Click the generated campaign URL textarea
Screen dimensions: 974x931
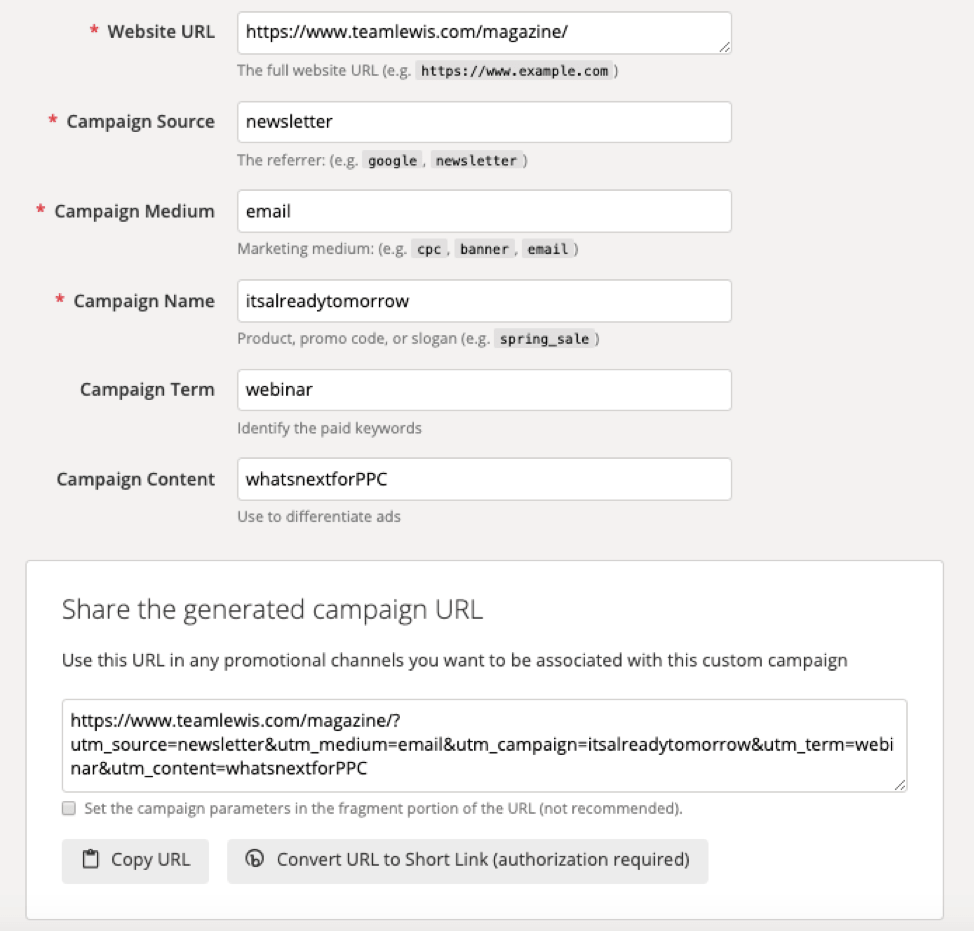[x=484, y=746]
